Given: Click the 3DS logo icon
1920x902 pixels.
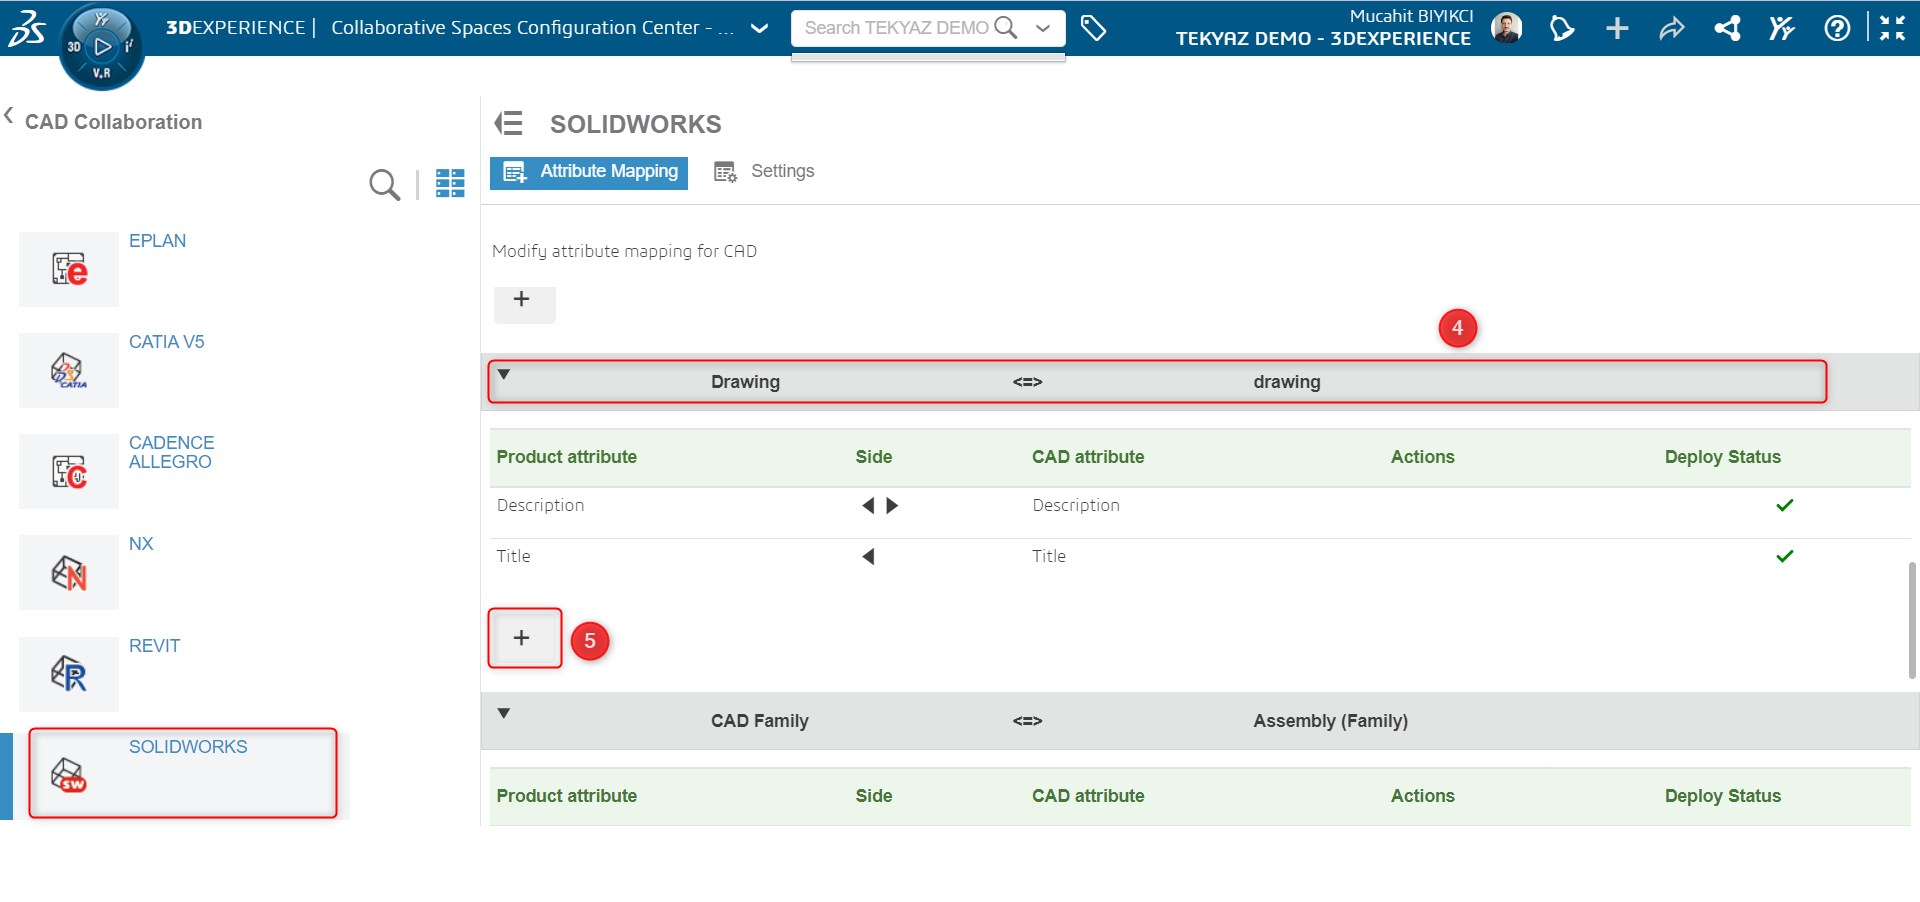Looking at the screenshot, I should click(x=27, y=28).
